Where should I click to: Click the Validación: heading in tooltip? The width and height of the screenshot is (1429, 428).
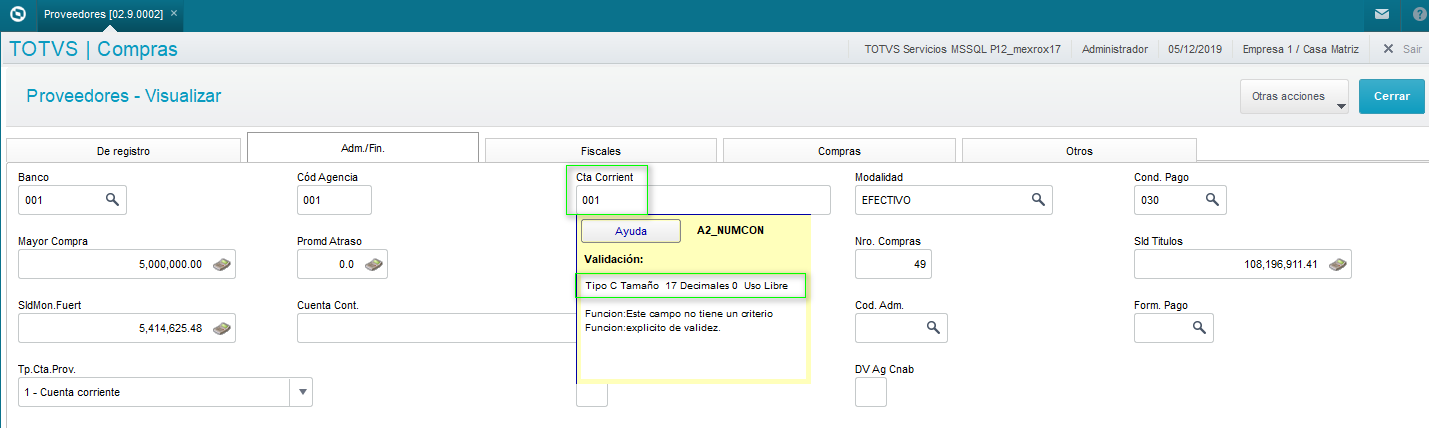613,259
